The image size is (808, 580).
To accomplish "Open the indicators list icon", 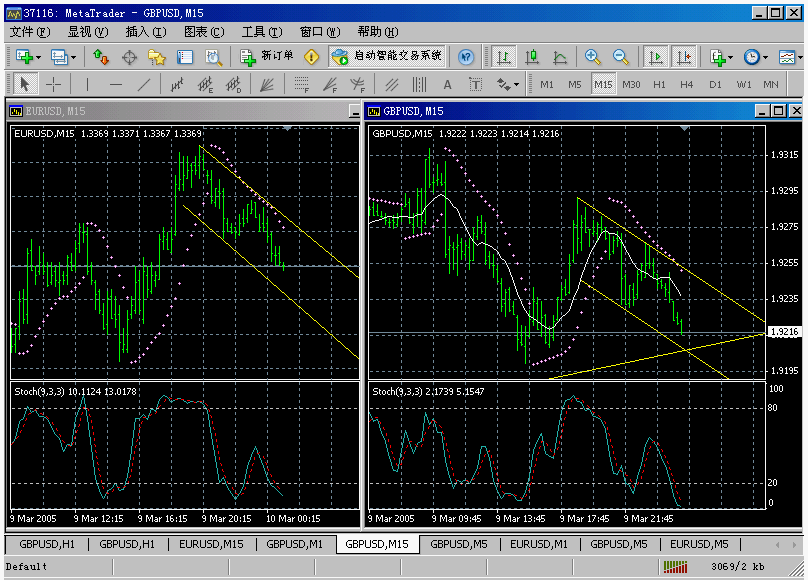I will tap(716, 57).
